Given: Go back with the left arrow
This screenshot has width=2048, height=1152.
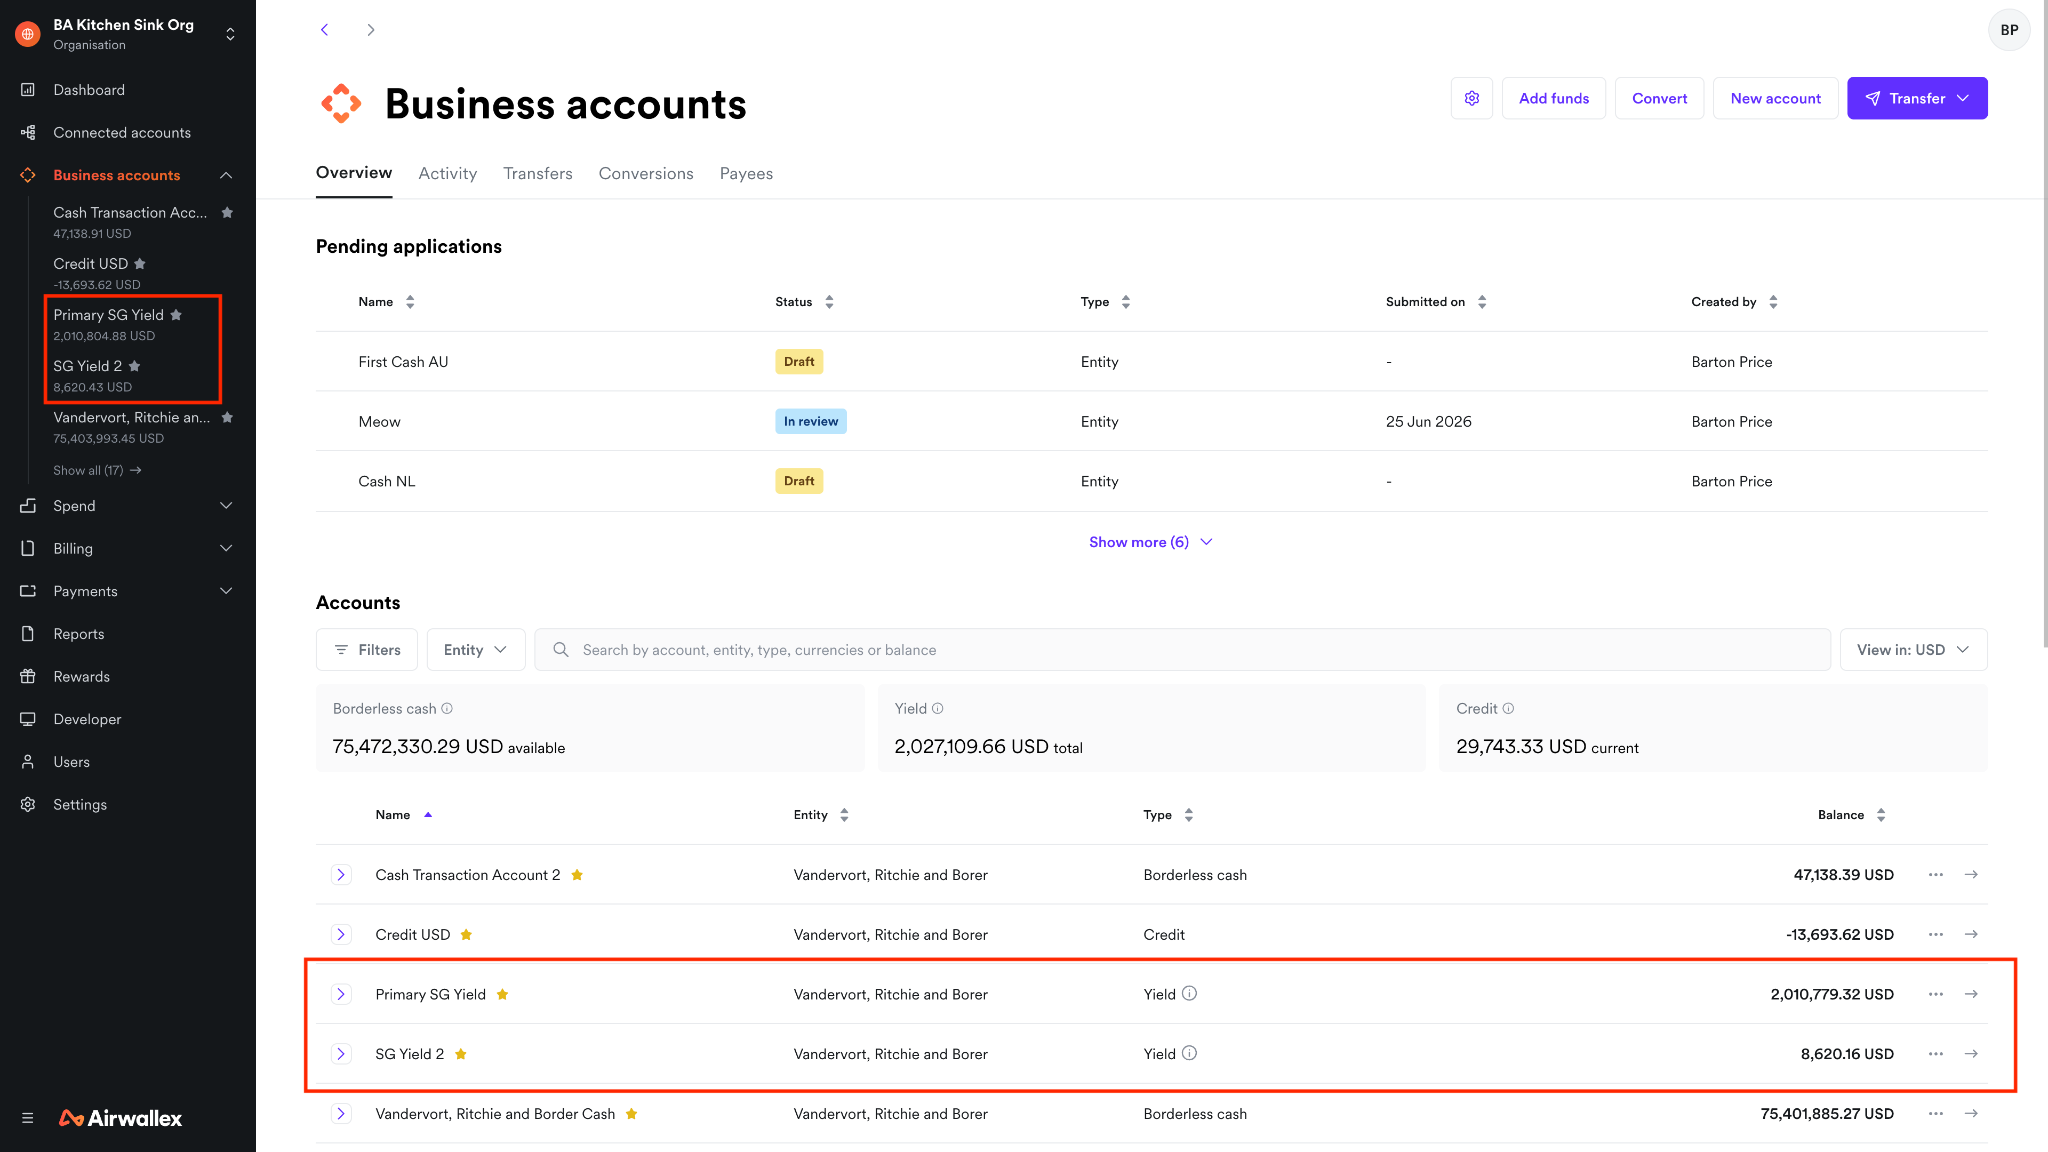Looking at the screenshot, I should pos(324,30).
